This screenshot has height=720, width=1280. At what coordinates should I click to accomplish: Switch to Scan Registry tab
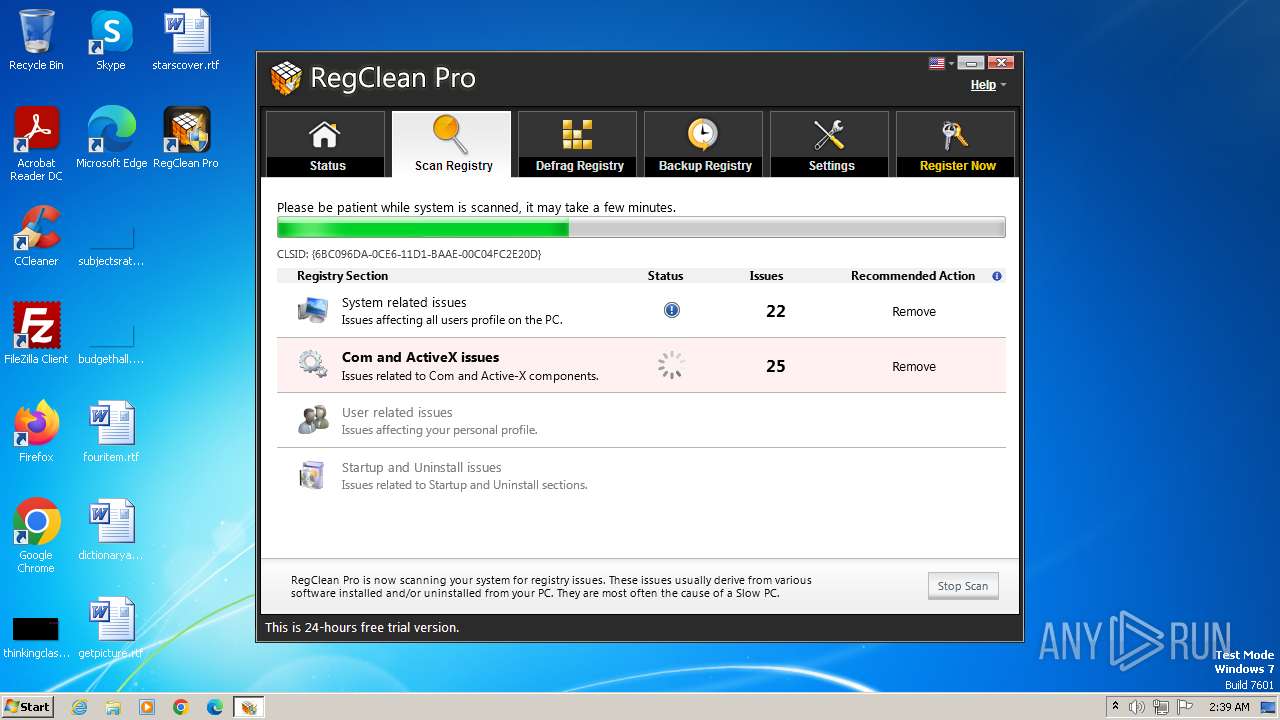(x=451, y=144)
